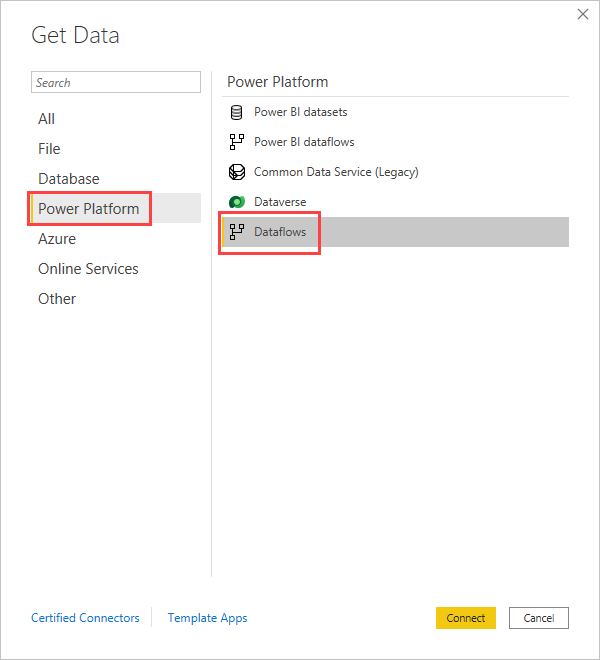600x660 pixels.
Task: Close the Get Data dialog
Action: point(583,14)
